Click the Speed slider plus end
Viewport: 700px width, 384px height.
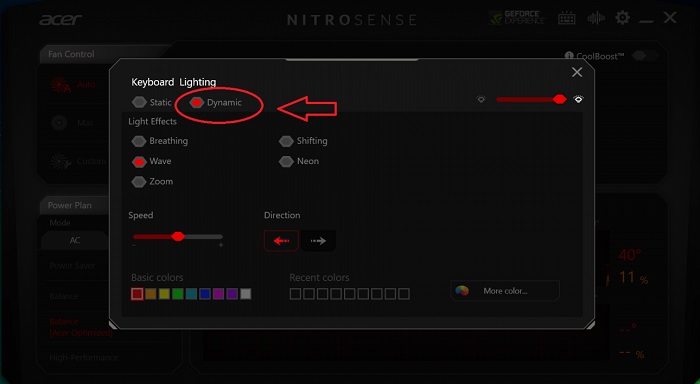(x=221, y=245)
